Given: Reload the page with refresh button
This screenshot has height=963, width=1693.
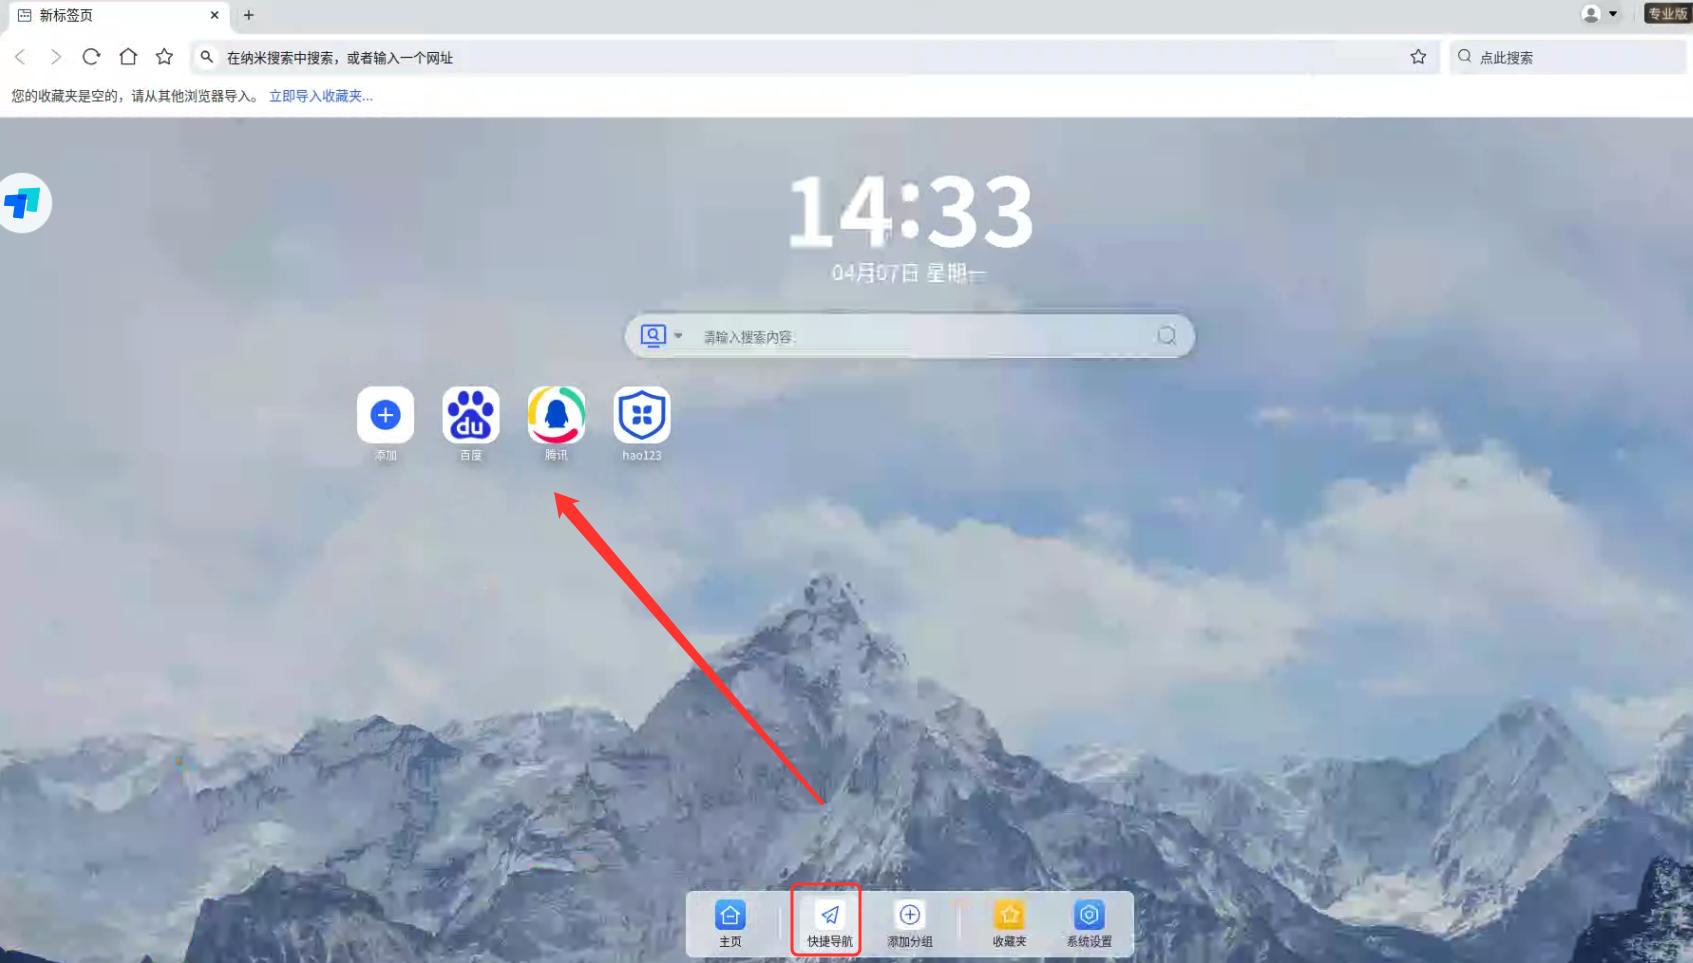Looking at the screenshot, I should click(91, 57).
